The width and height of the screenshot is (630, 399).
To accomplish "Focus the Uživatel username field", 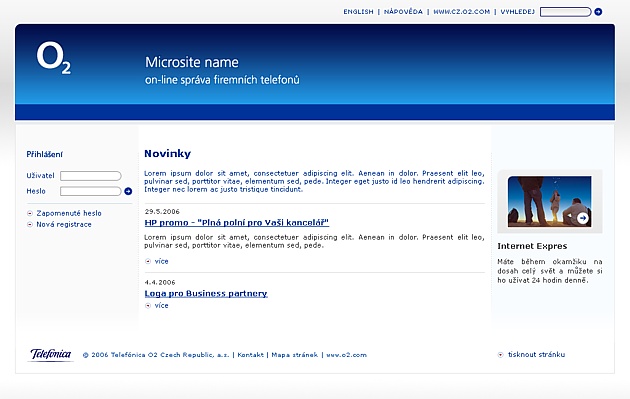I will tap(91, 176).
